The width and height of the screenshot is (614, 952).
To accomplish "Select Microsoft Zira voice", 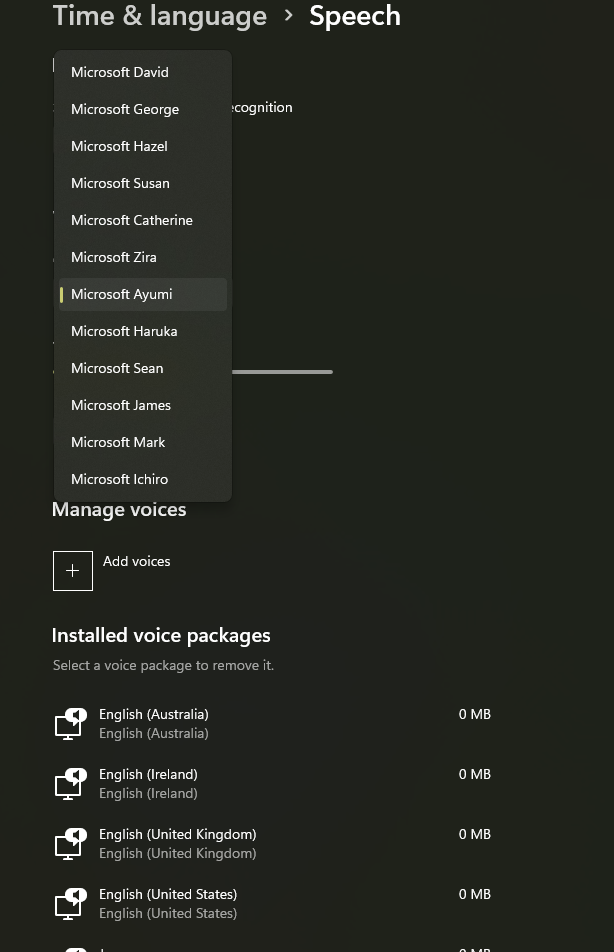I will pos(143,257).
